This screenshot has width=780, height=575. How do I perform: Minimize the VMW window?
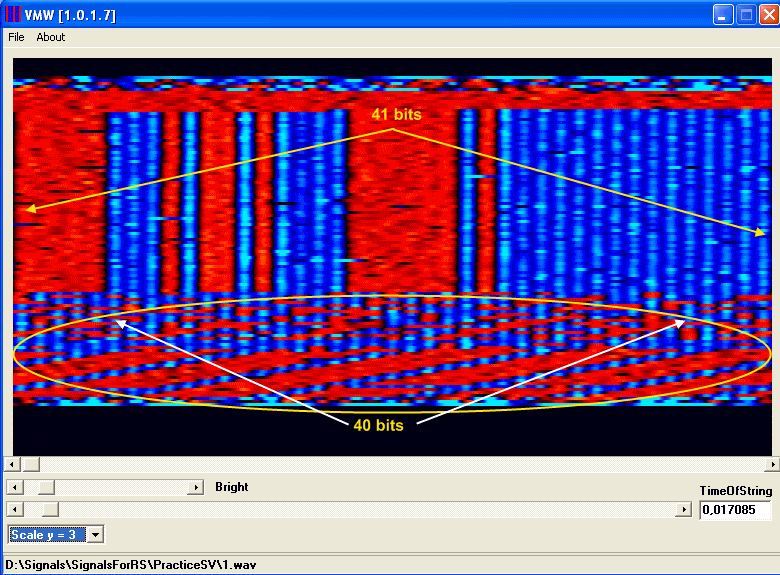(723, 14)
